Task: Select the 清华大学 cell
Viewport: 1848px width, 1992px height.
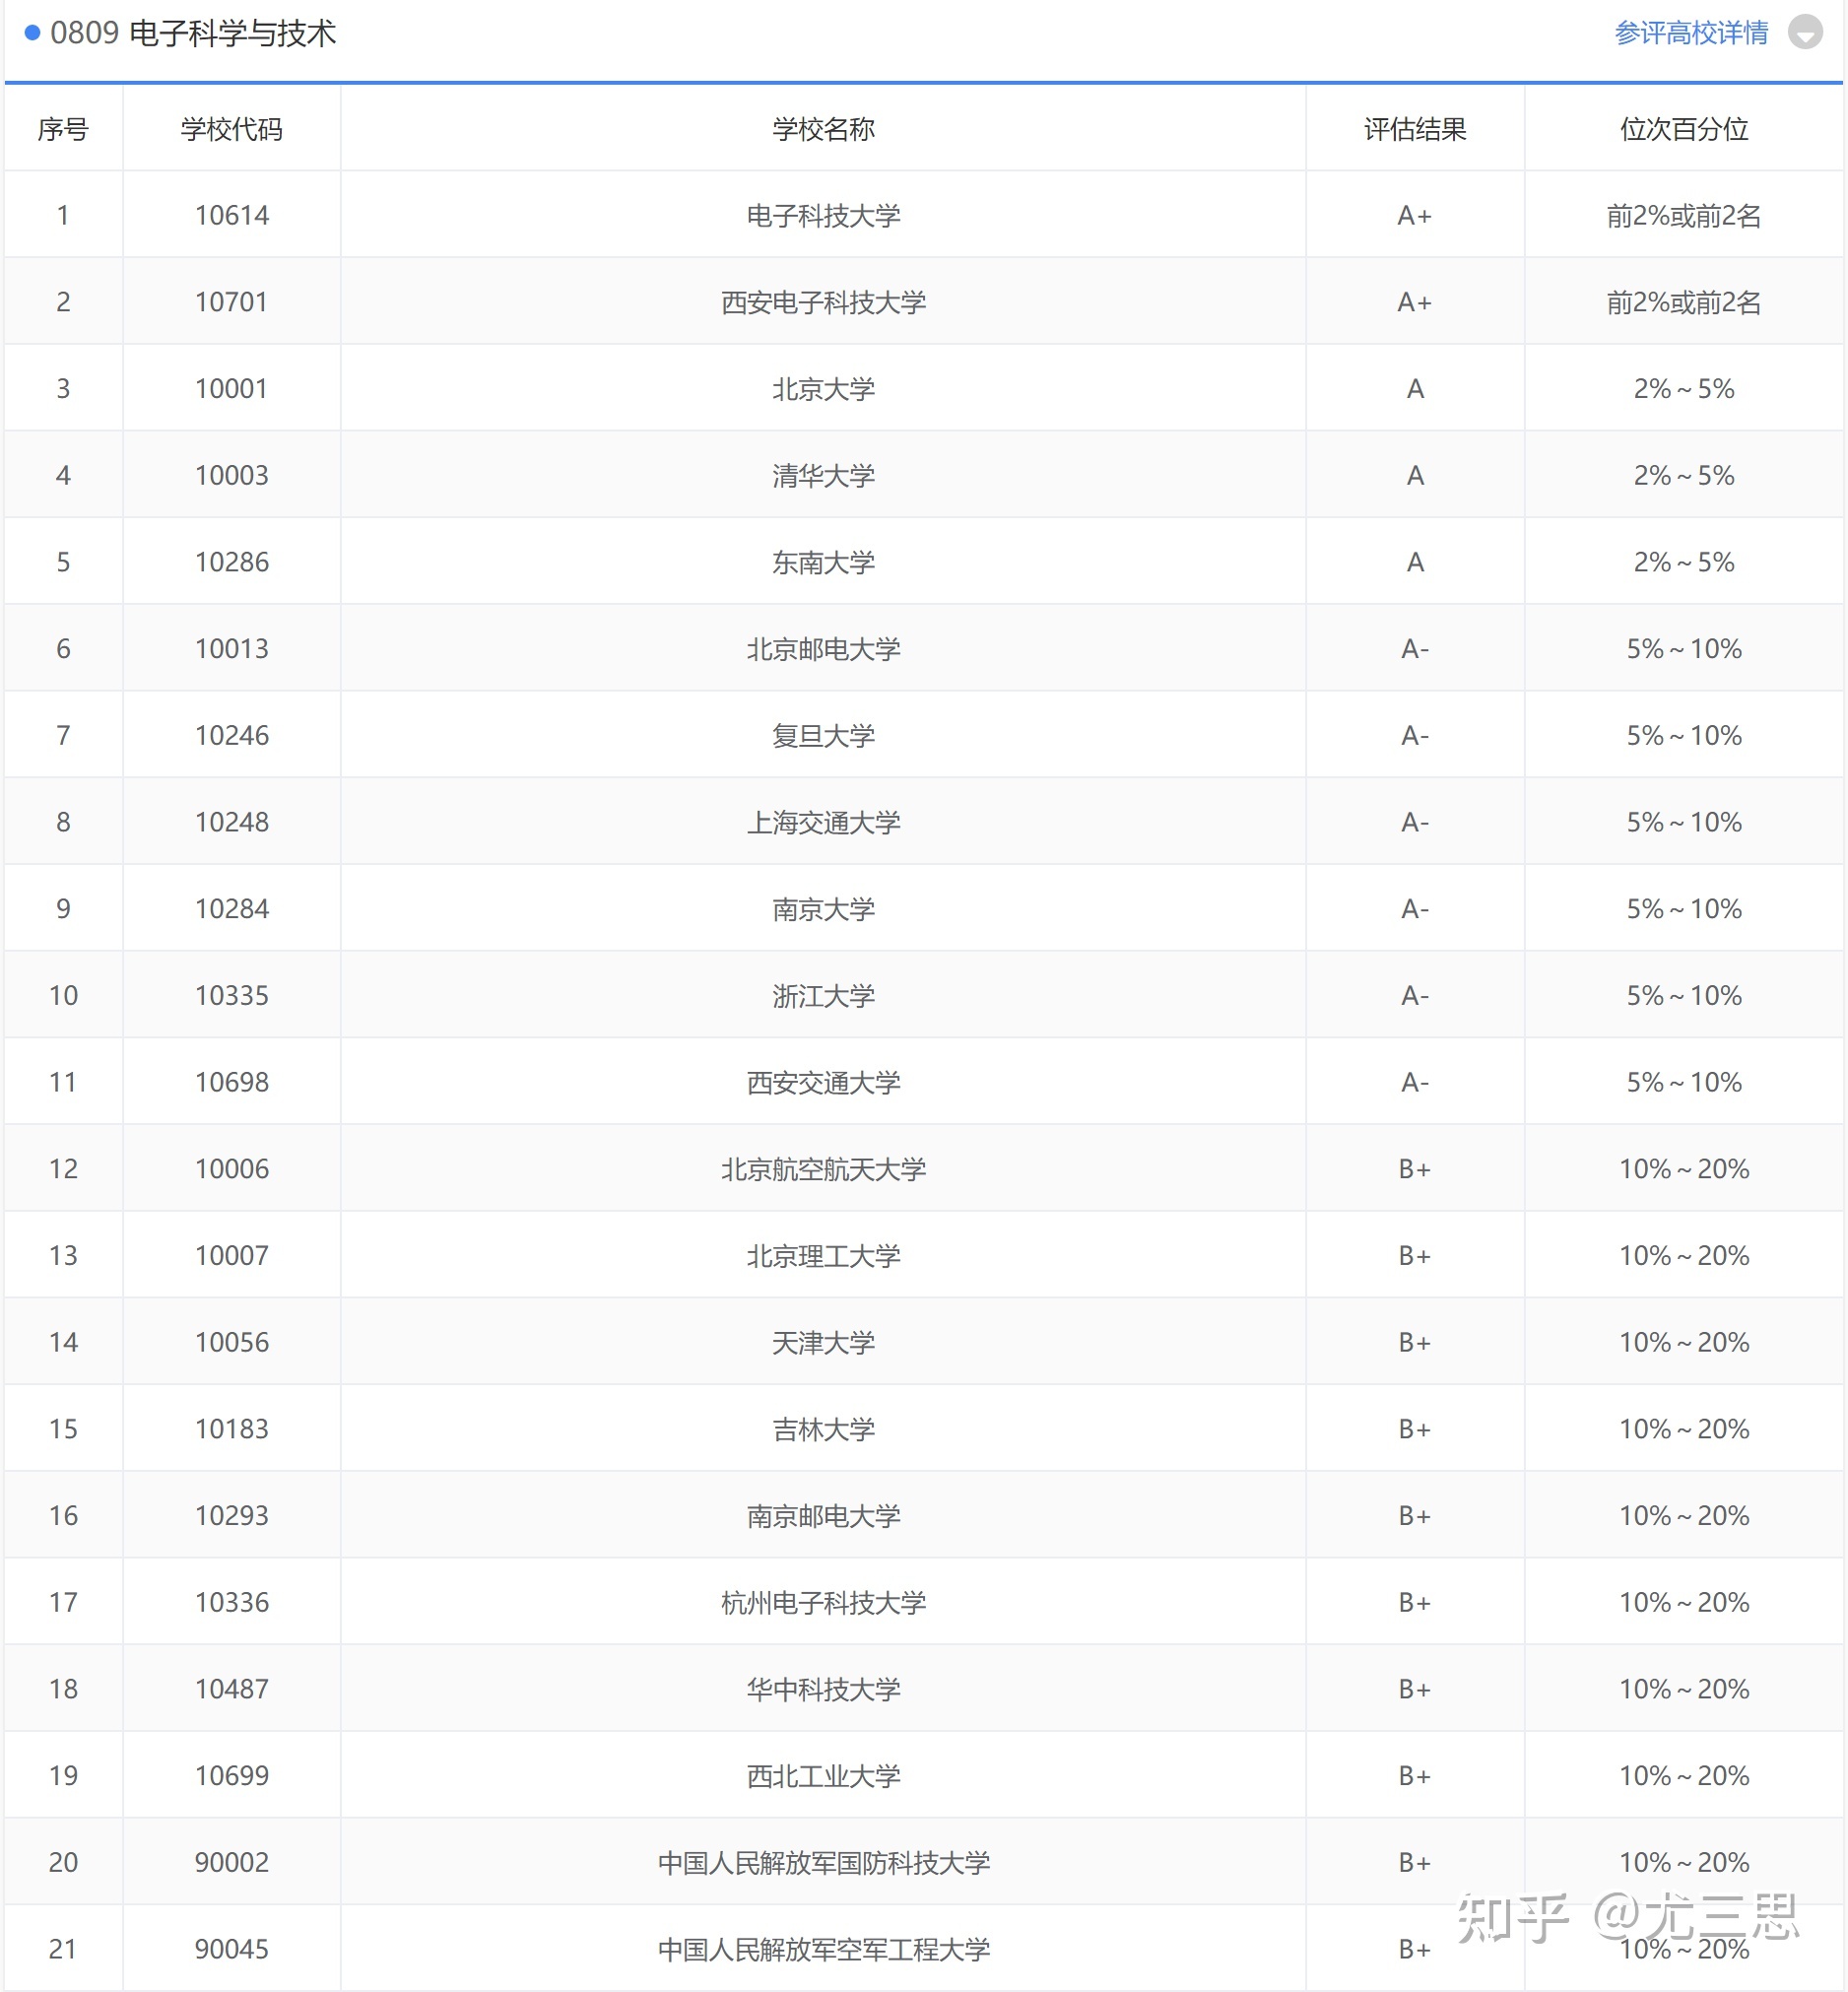Action: point(823,475)
